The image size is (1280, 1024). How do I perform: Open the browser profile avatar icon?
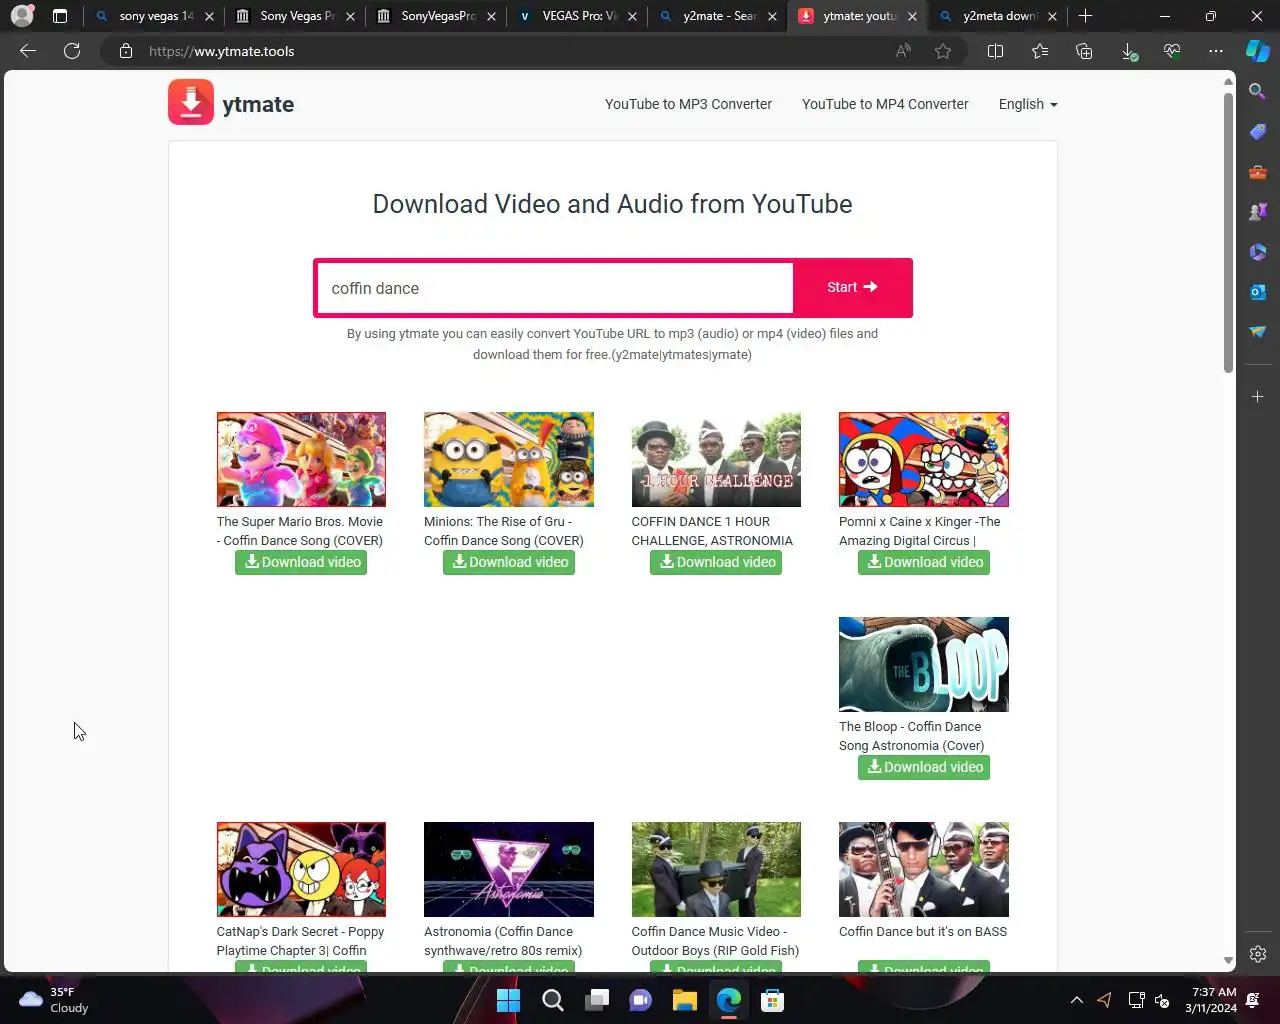pos(22,16)
